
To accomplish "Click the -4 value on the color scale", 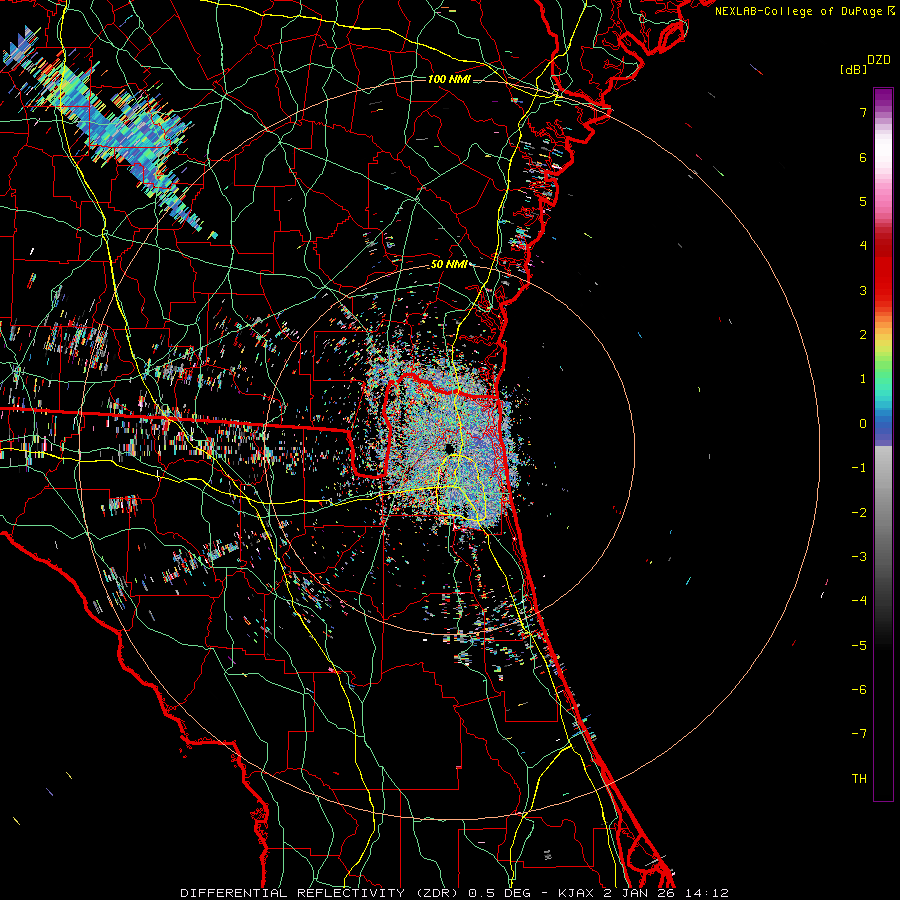I will [x=859, y=601].
